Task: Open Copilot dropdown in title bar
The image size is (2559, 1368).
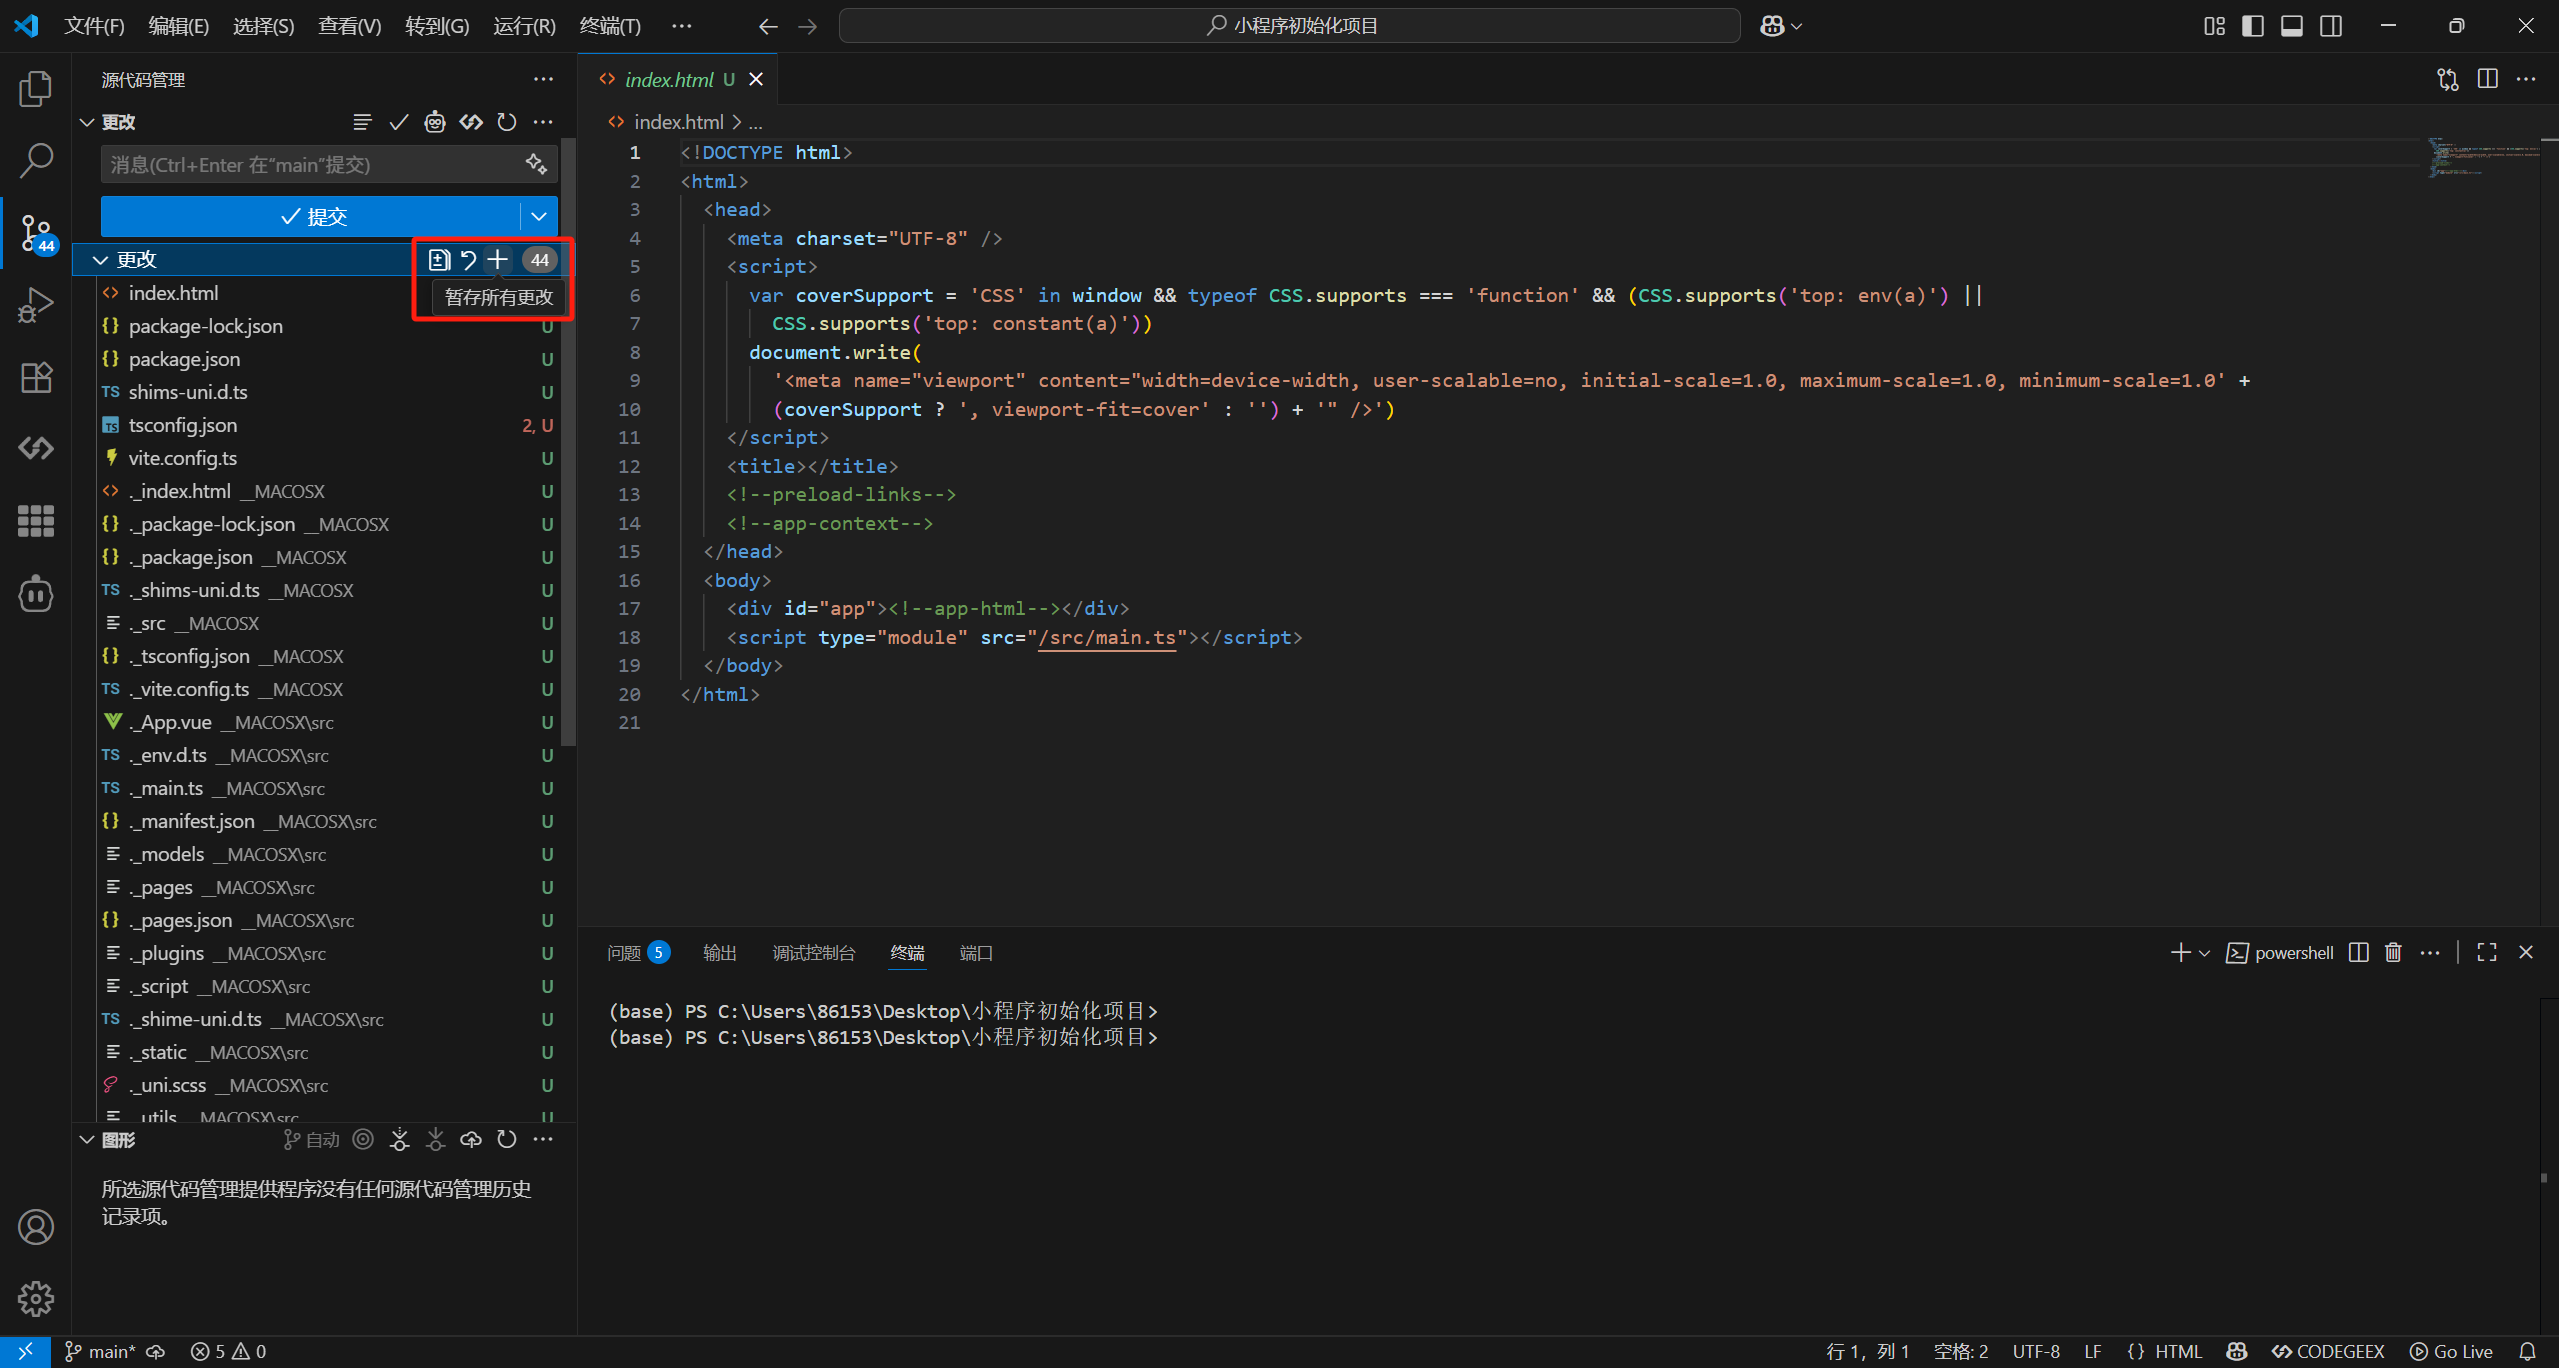Action: tap(1781, 26)
